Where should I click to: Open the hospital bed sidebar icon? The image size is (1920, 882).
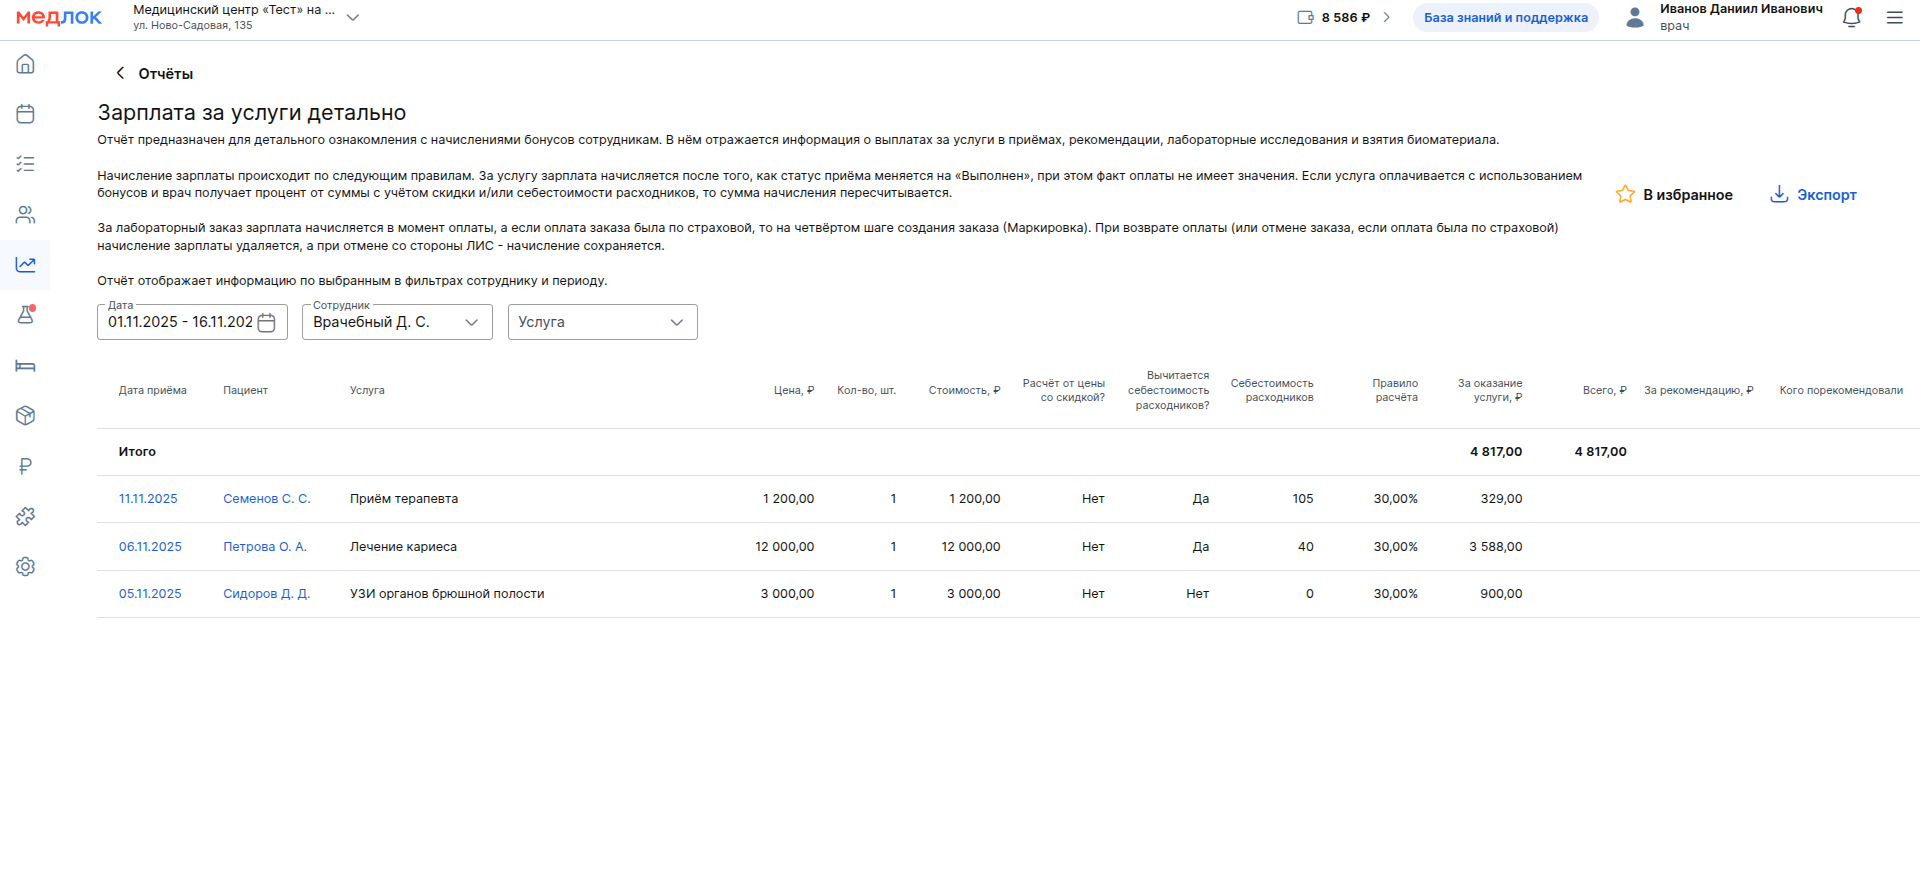[x=26, y=366]
